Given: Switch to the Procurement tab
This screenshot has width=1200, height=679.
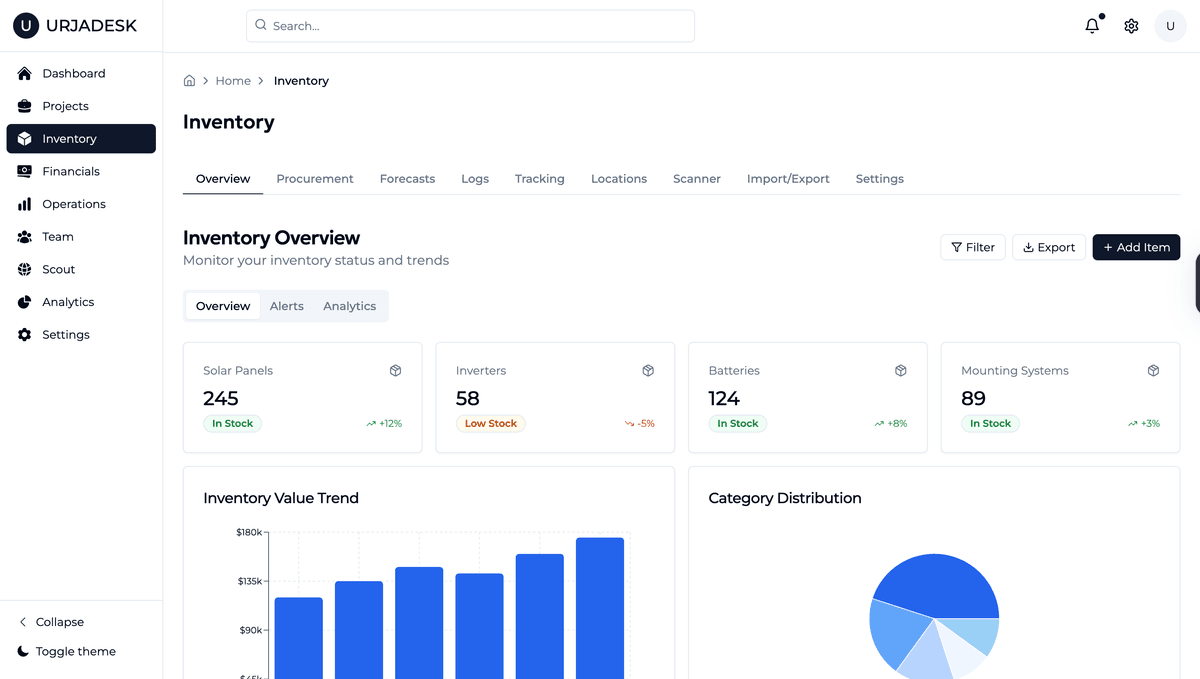Looking at the screenshot, I should pyautogui.click(x=315, y=178).
